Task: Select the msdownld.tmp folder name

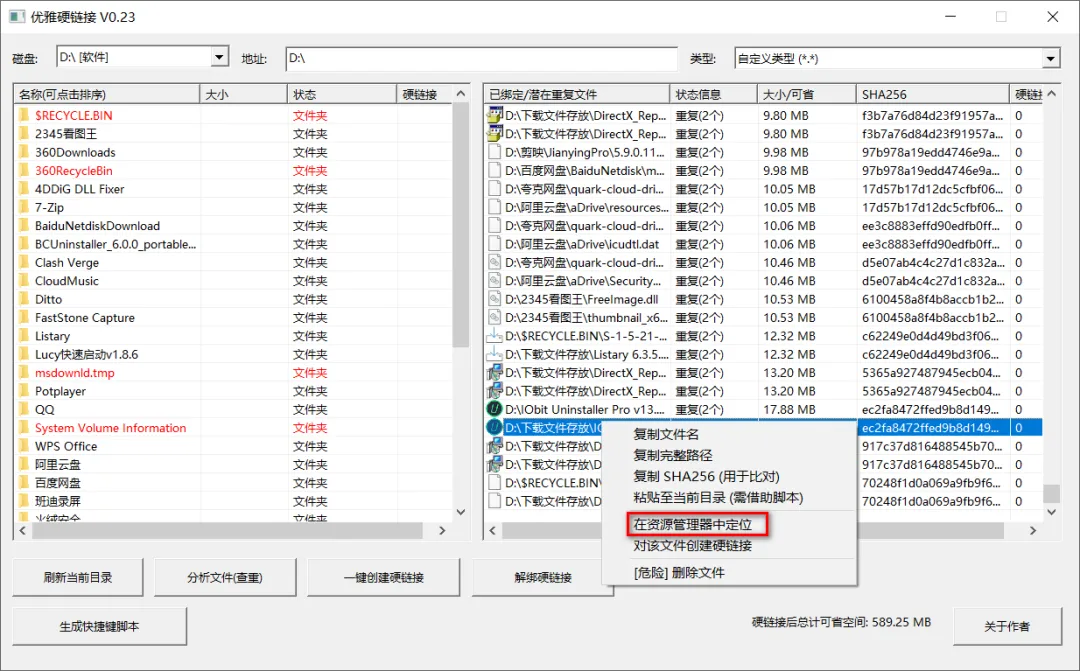Action: click(74, 373)
